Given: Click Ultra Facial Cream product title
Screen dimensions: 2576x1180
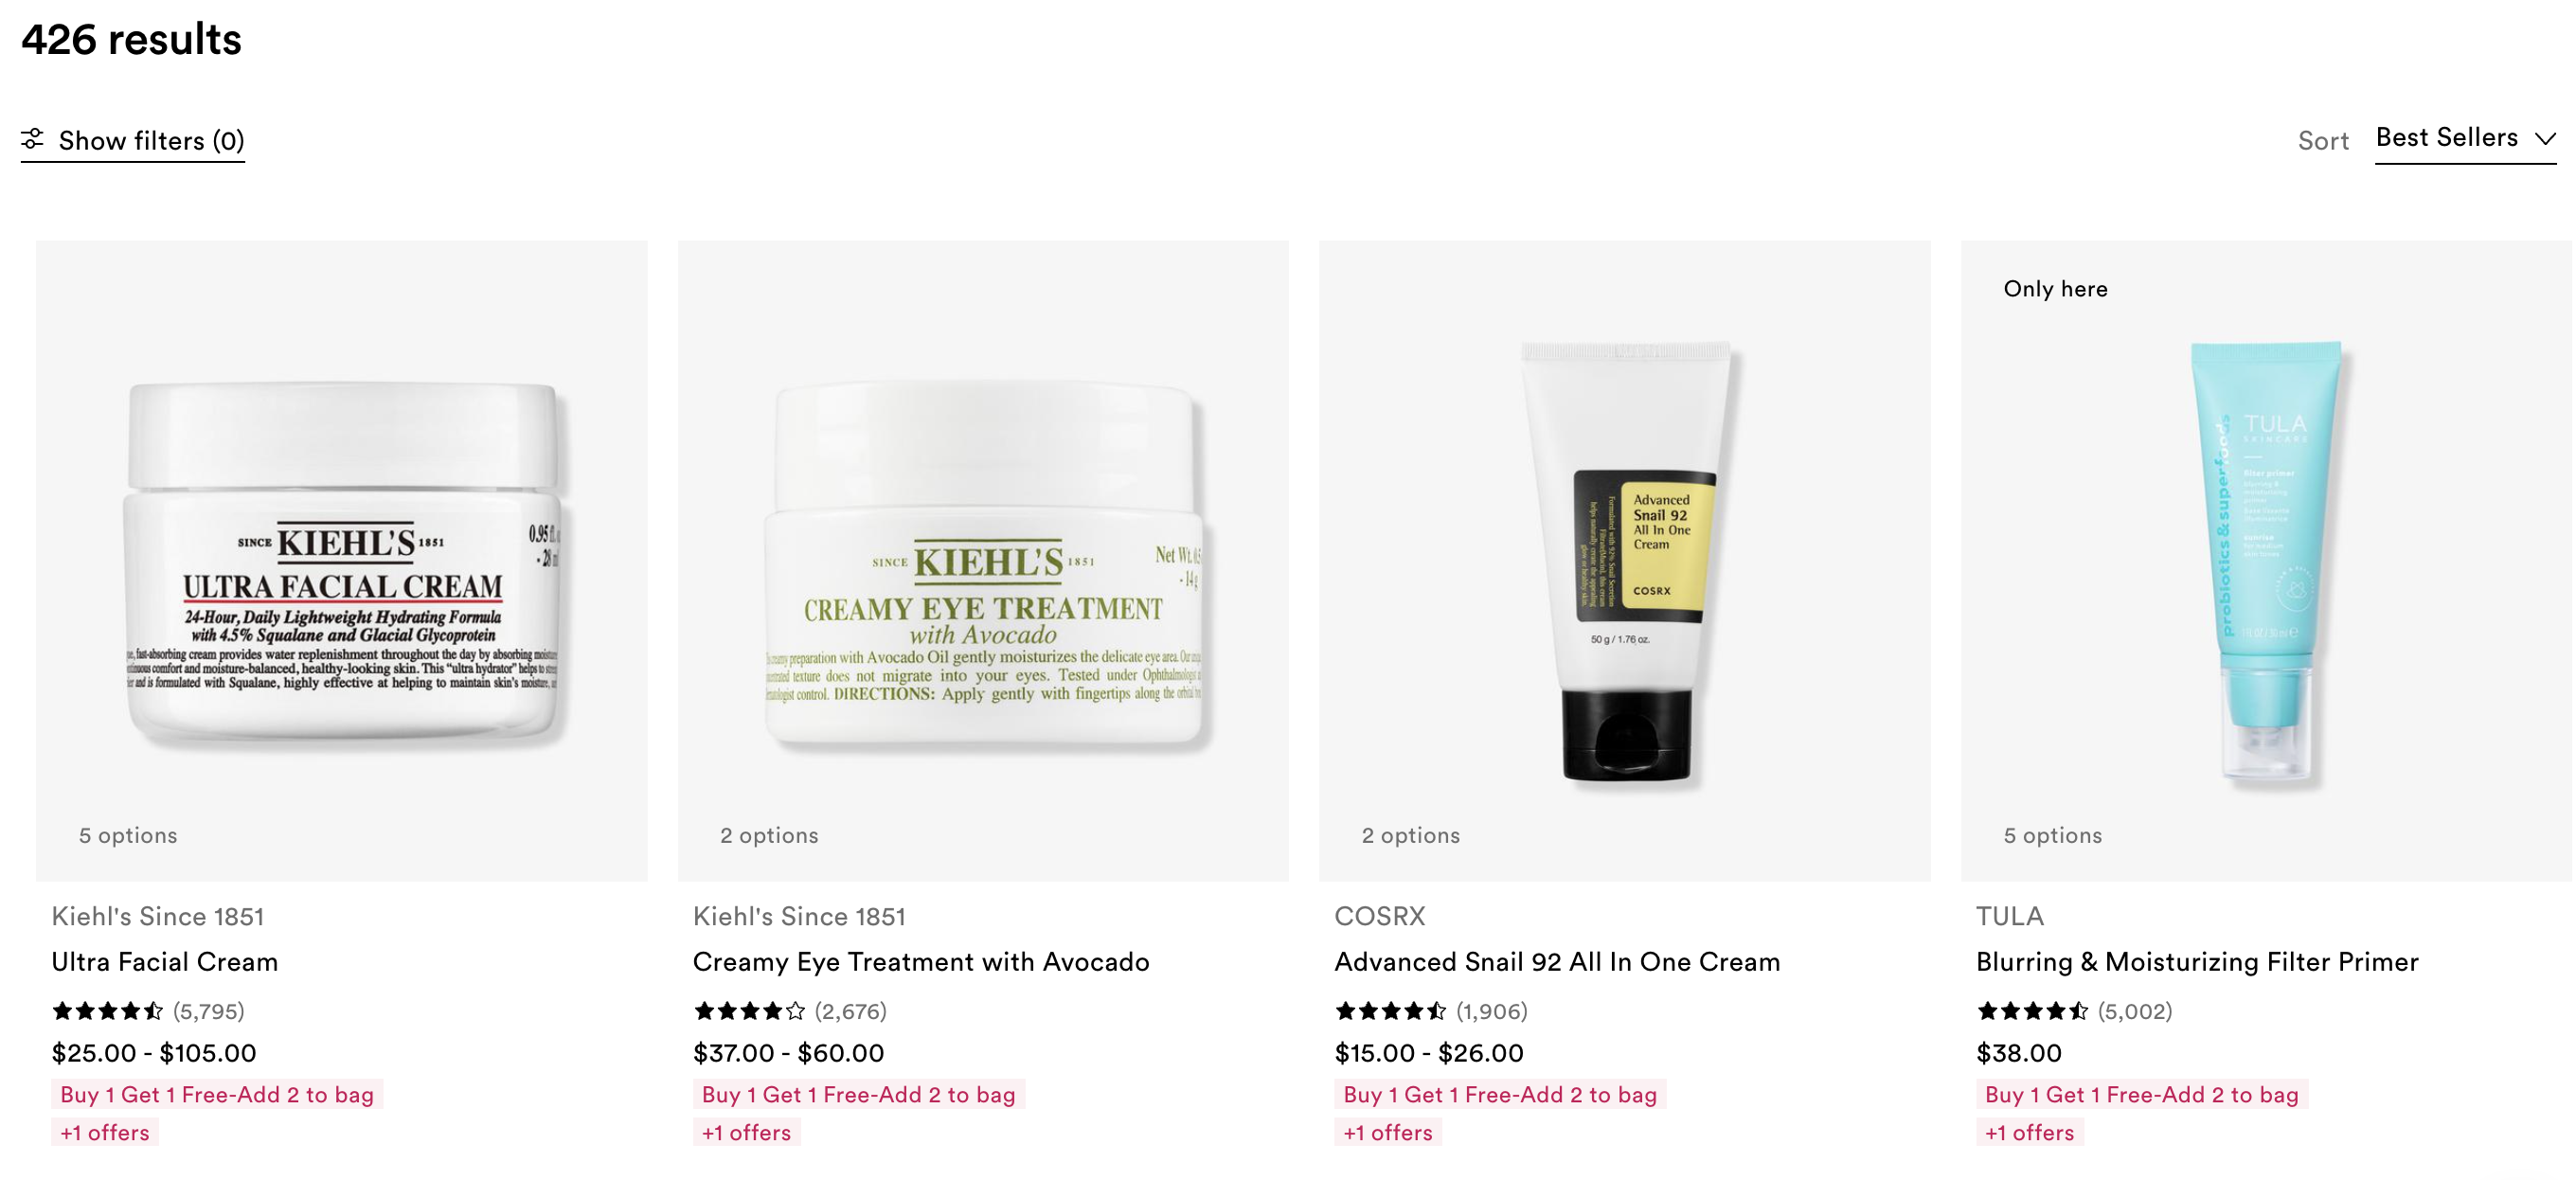Looking at the screenshot, I should coord(165,961).
